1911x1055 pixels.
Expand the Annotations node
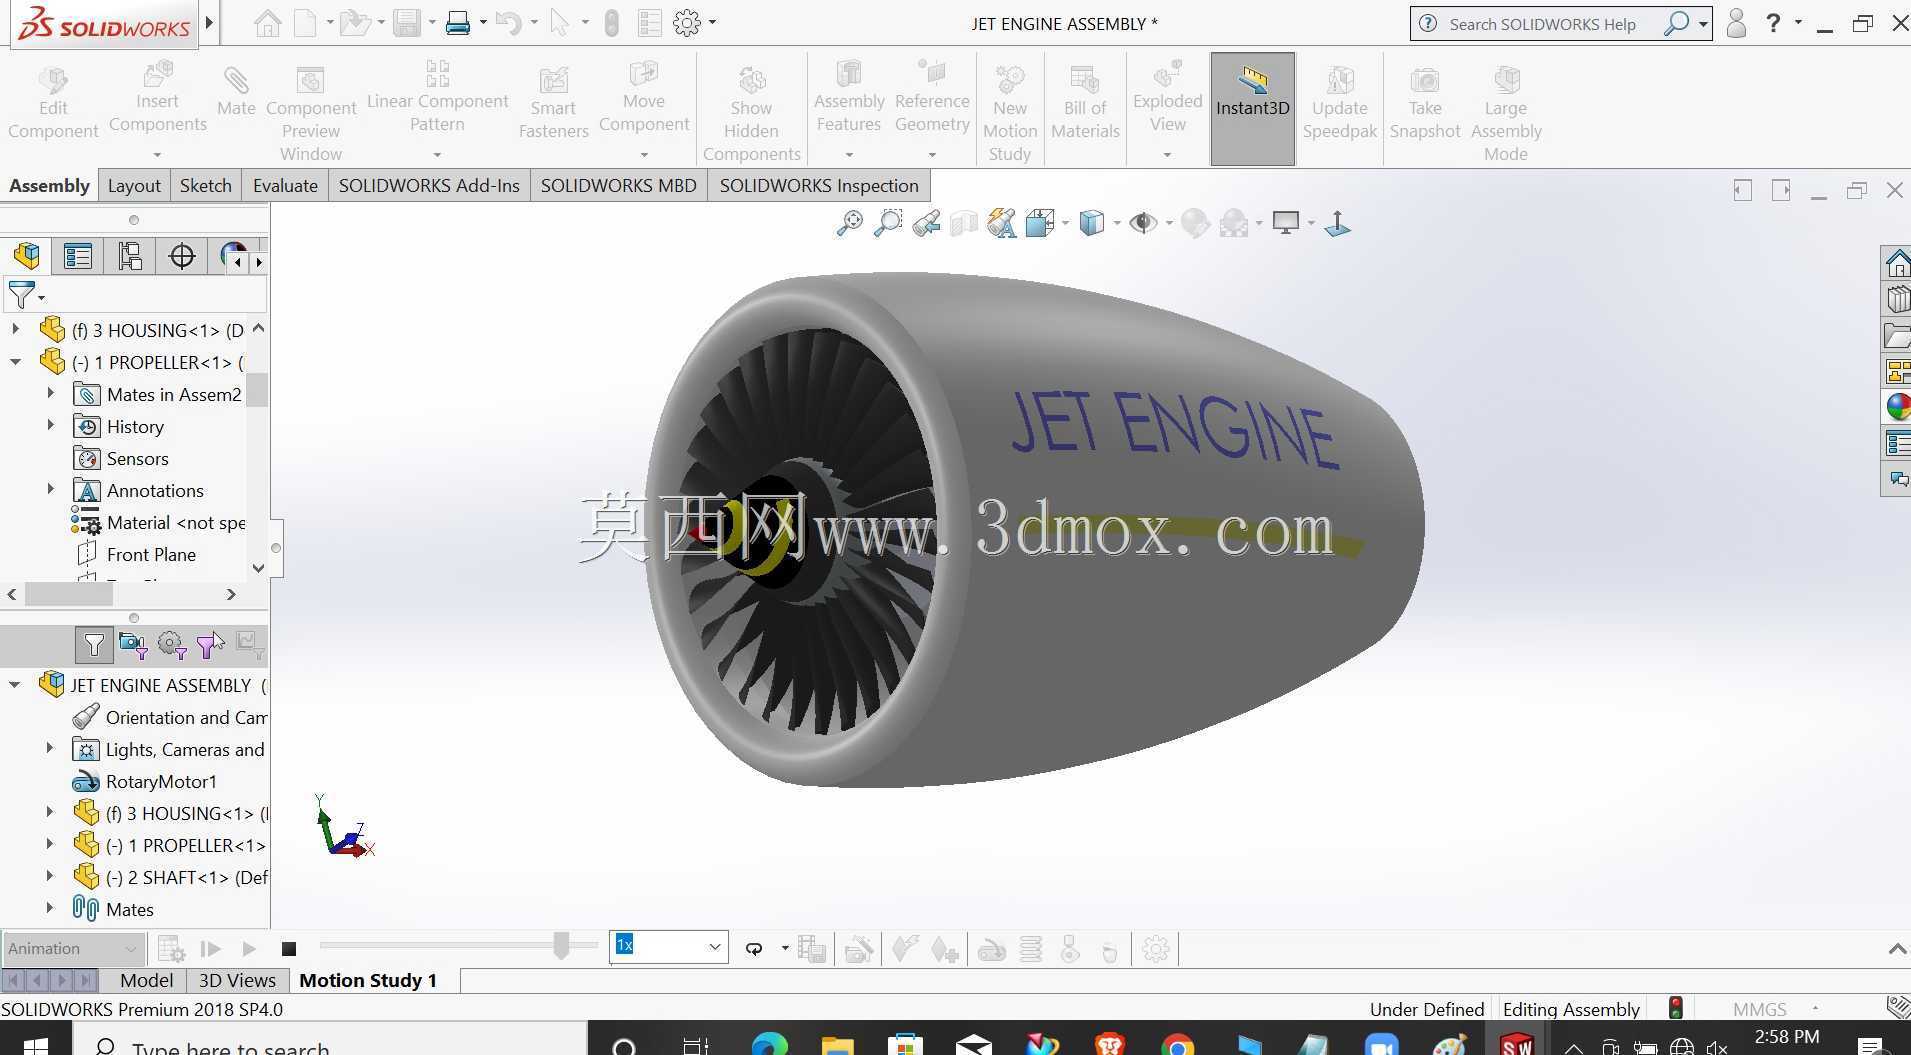[51, 490]
